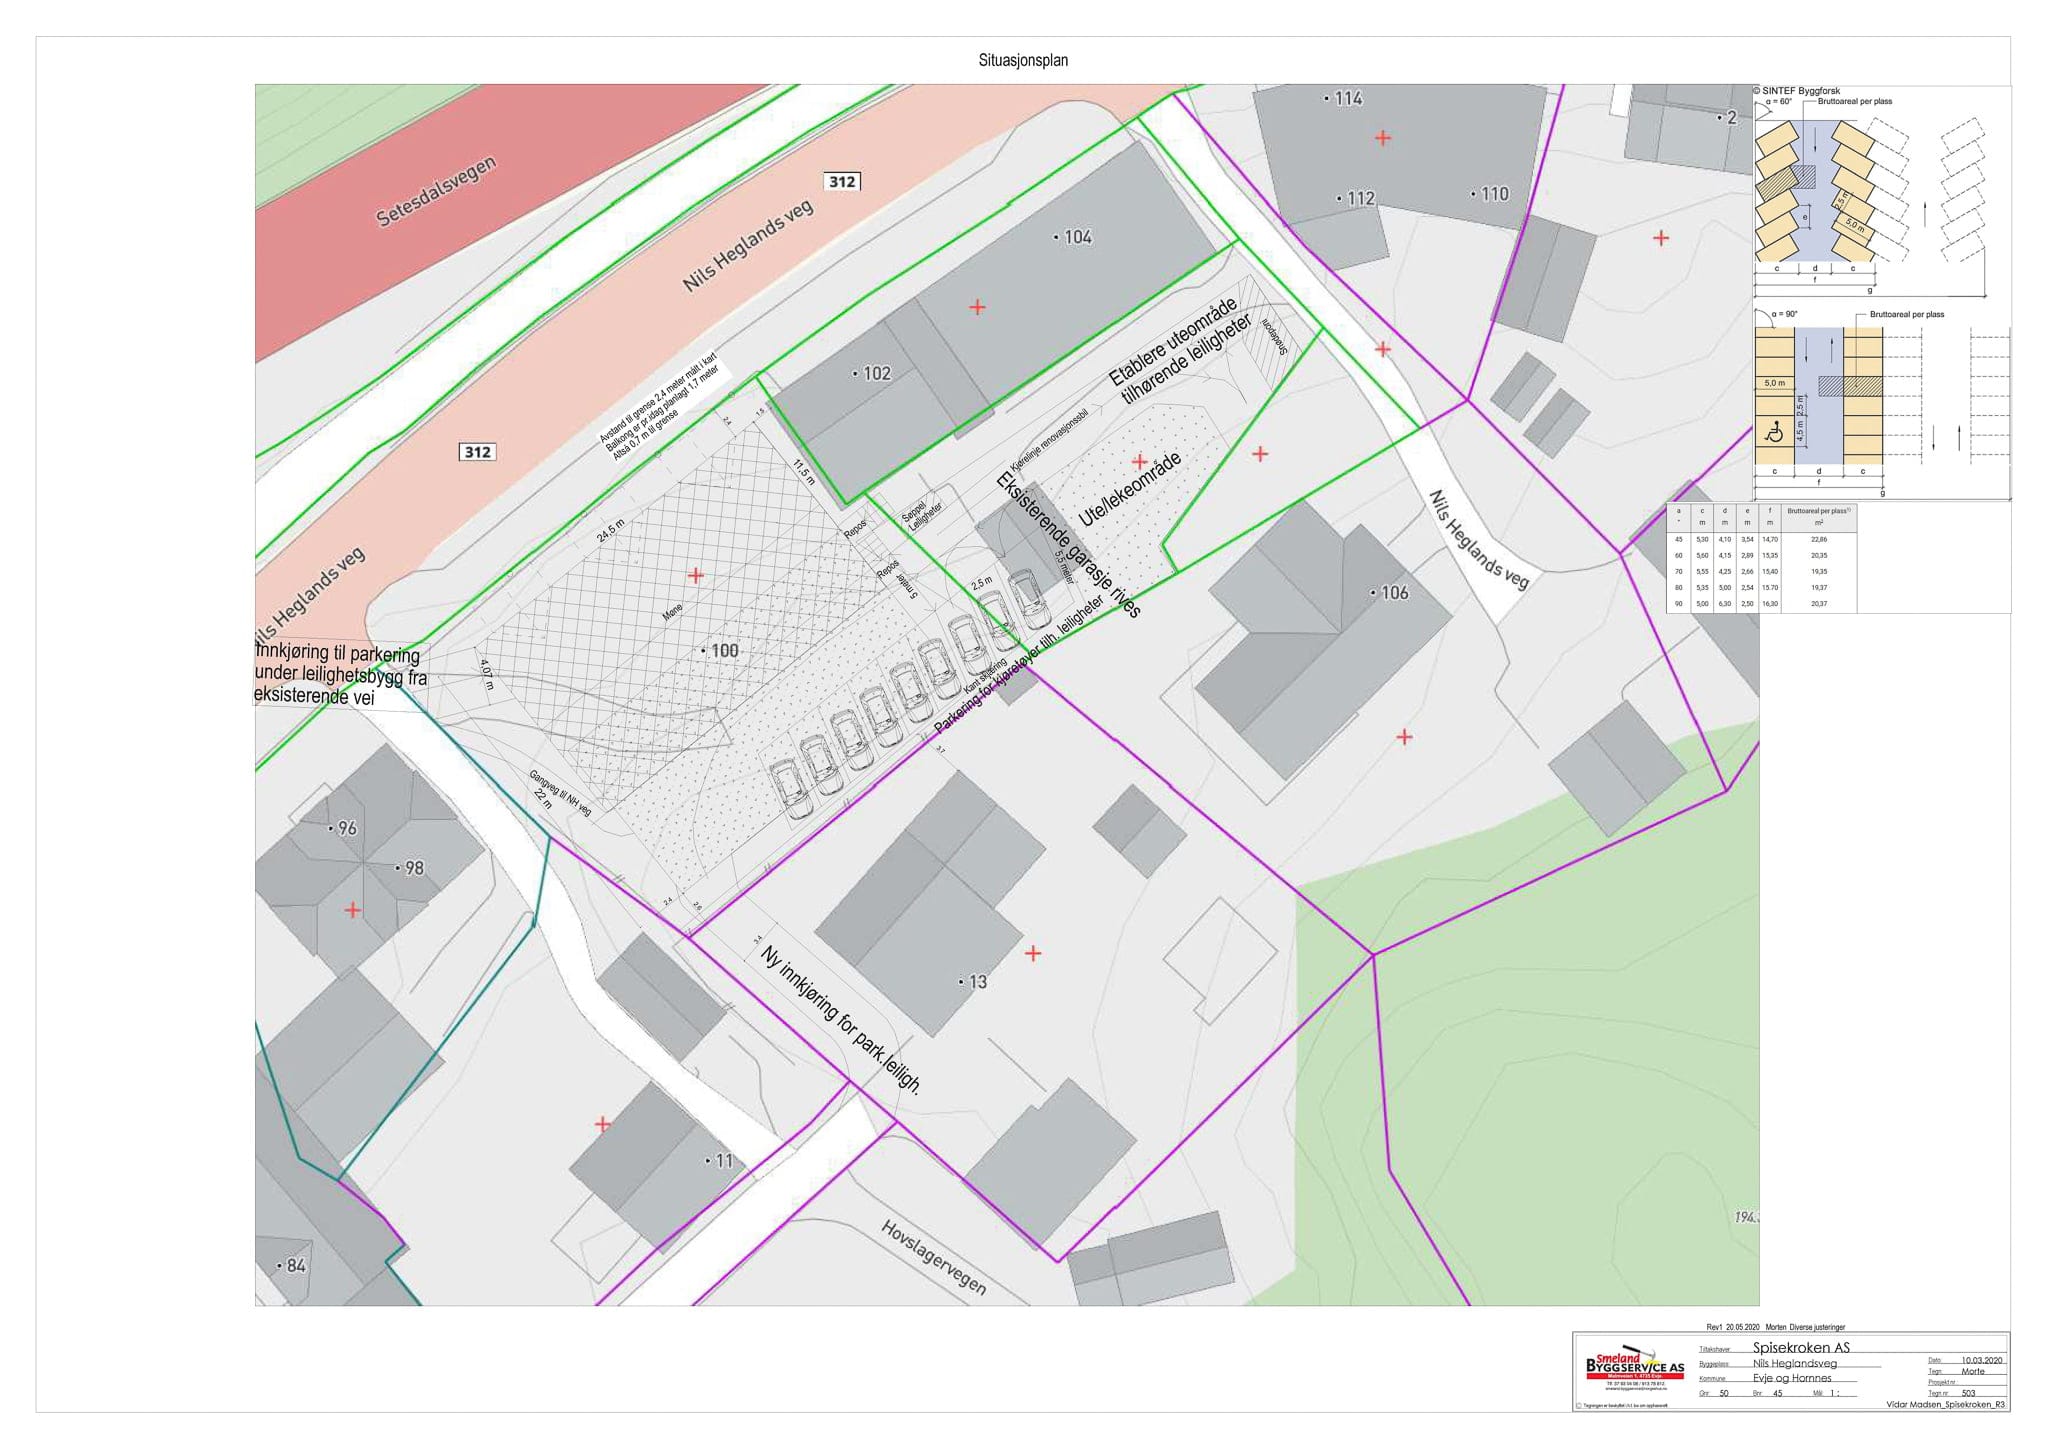The width and height of the screenshot is (2048, 1447).
Task: Click the Spisekroken AS title block field
Action: click(1801, 1348)
